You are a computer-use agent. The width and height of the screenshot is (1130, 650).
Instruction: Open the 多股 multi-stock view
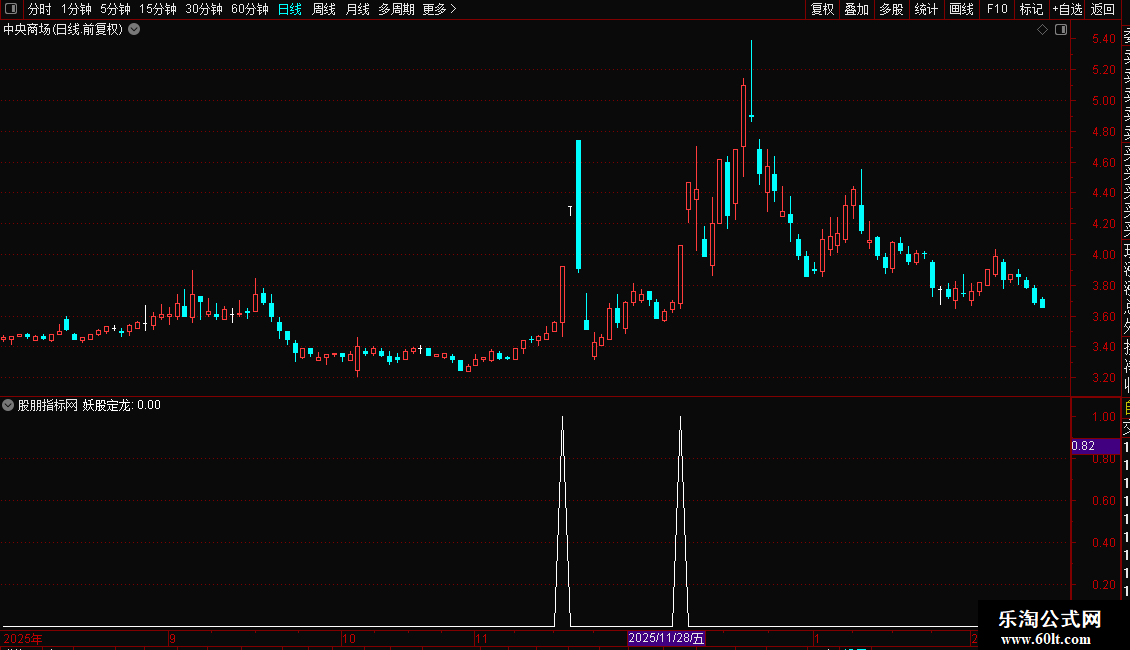(891, 9)
